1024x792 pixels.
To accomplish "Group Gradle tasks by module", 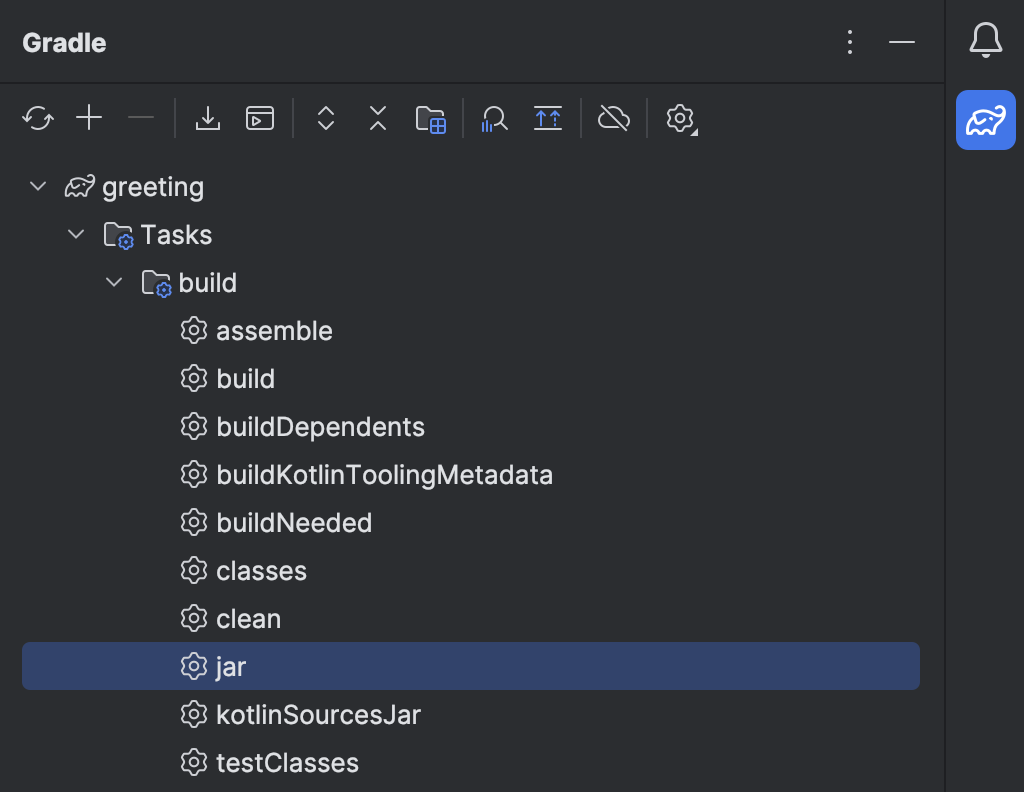I will point(431,118).
